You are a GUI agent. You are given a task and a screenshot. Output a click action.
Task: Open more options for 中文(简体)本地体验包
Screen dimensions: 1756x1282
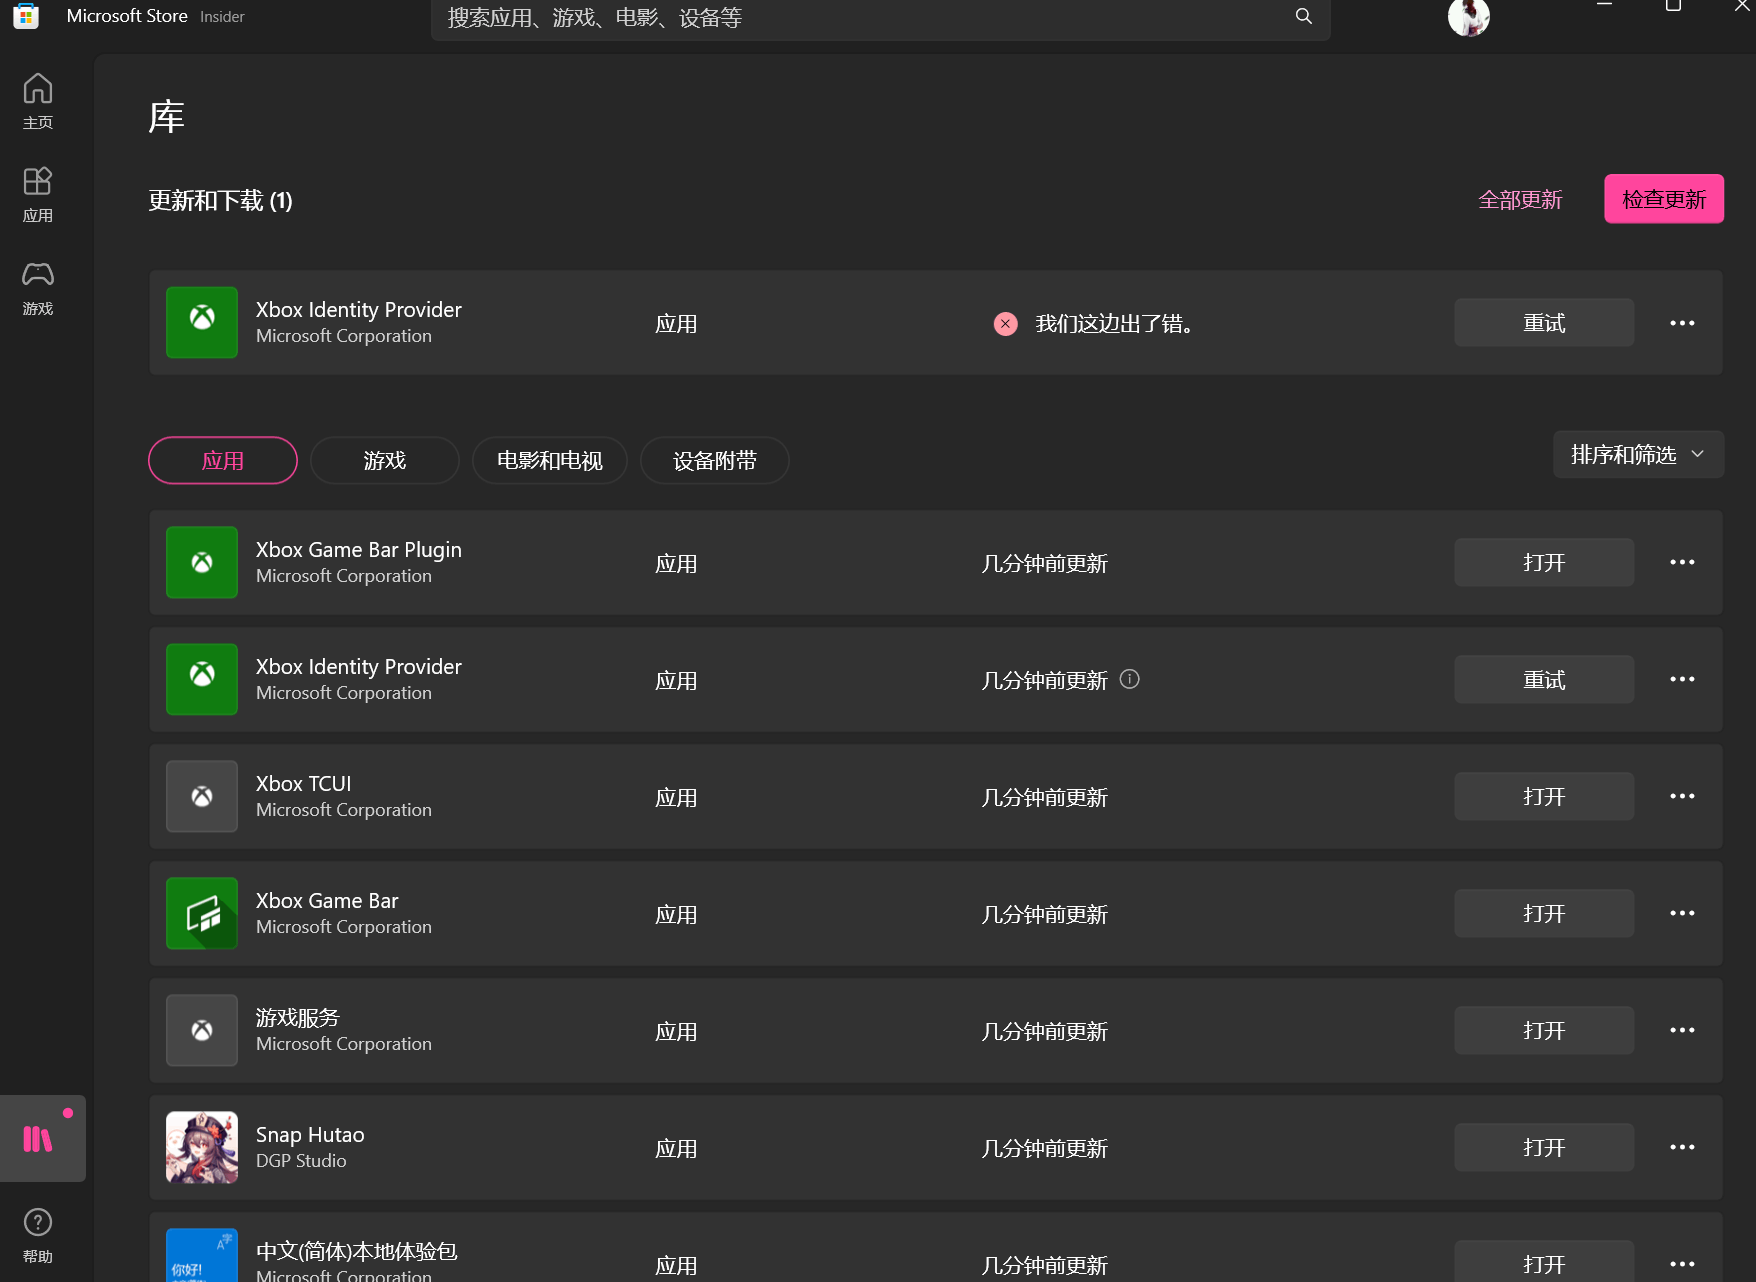[1682, 1264]
